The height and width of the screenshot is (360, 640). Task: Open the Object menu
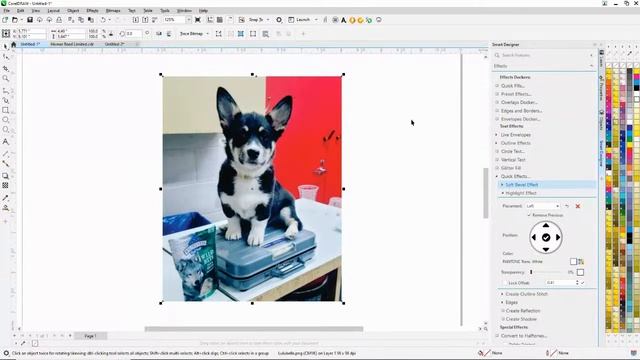(x=73, y=11)
